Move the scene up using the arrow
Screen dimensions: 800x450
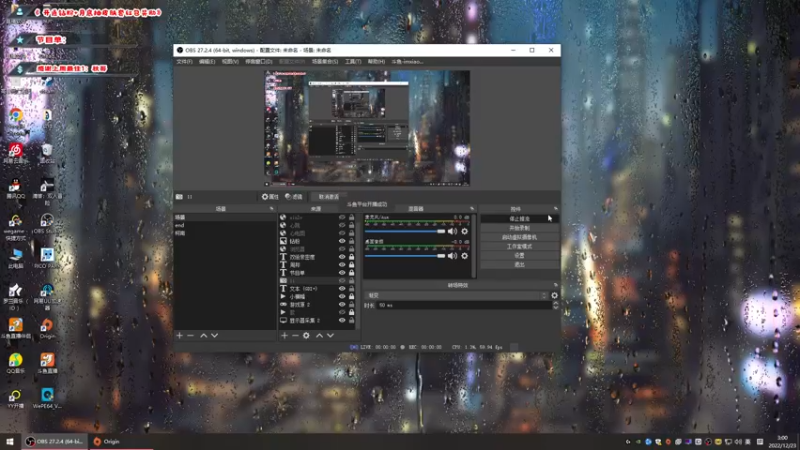click(204, 335)
